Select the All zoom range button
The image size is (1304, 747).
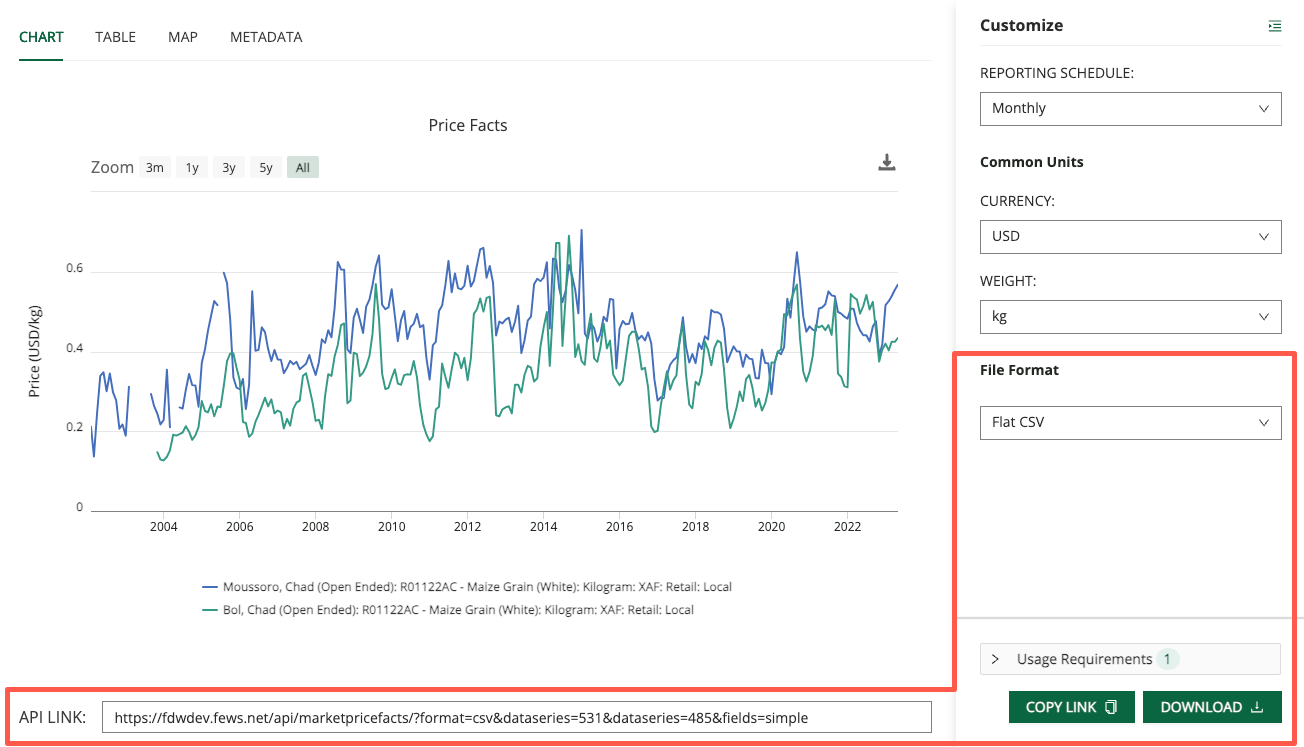pyautogui.click(x=303, y=168)
